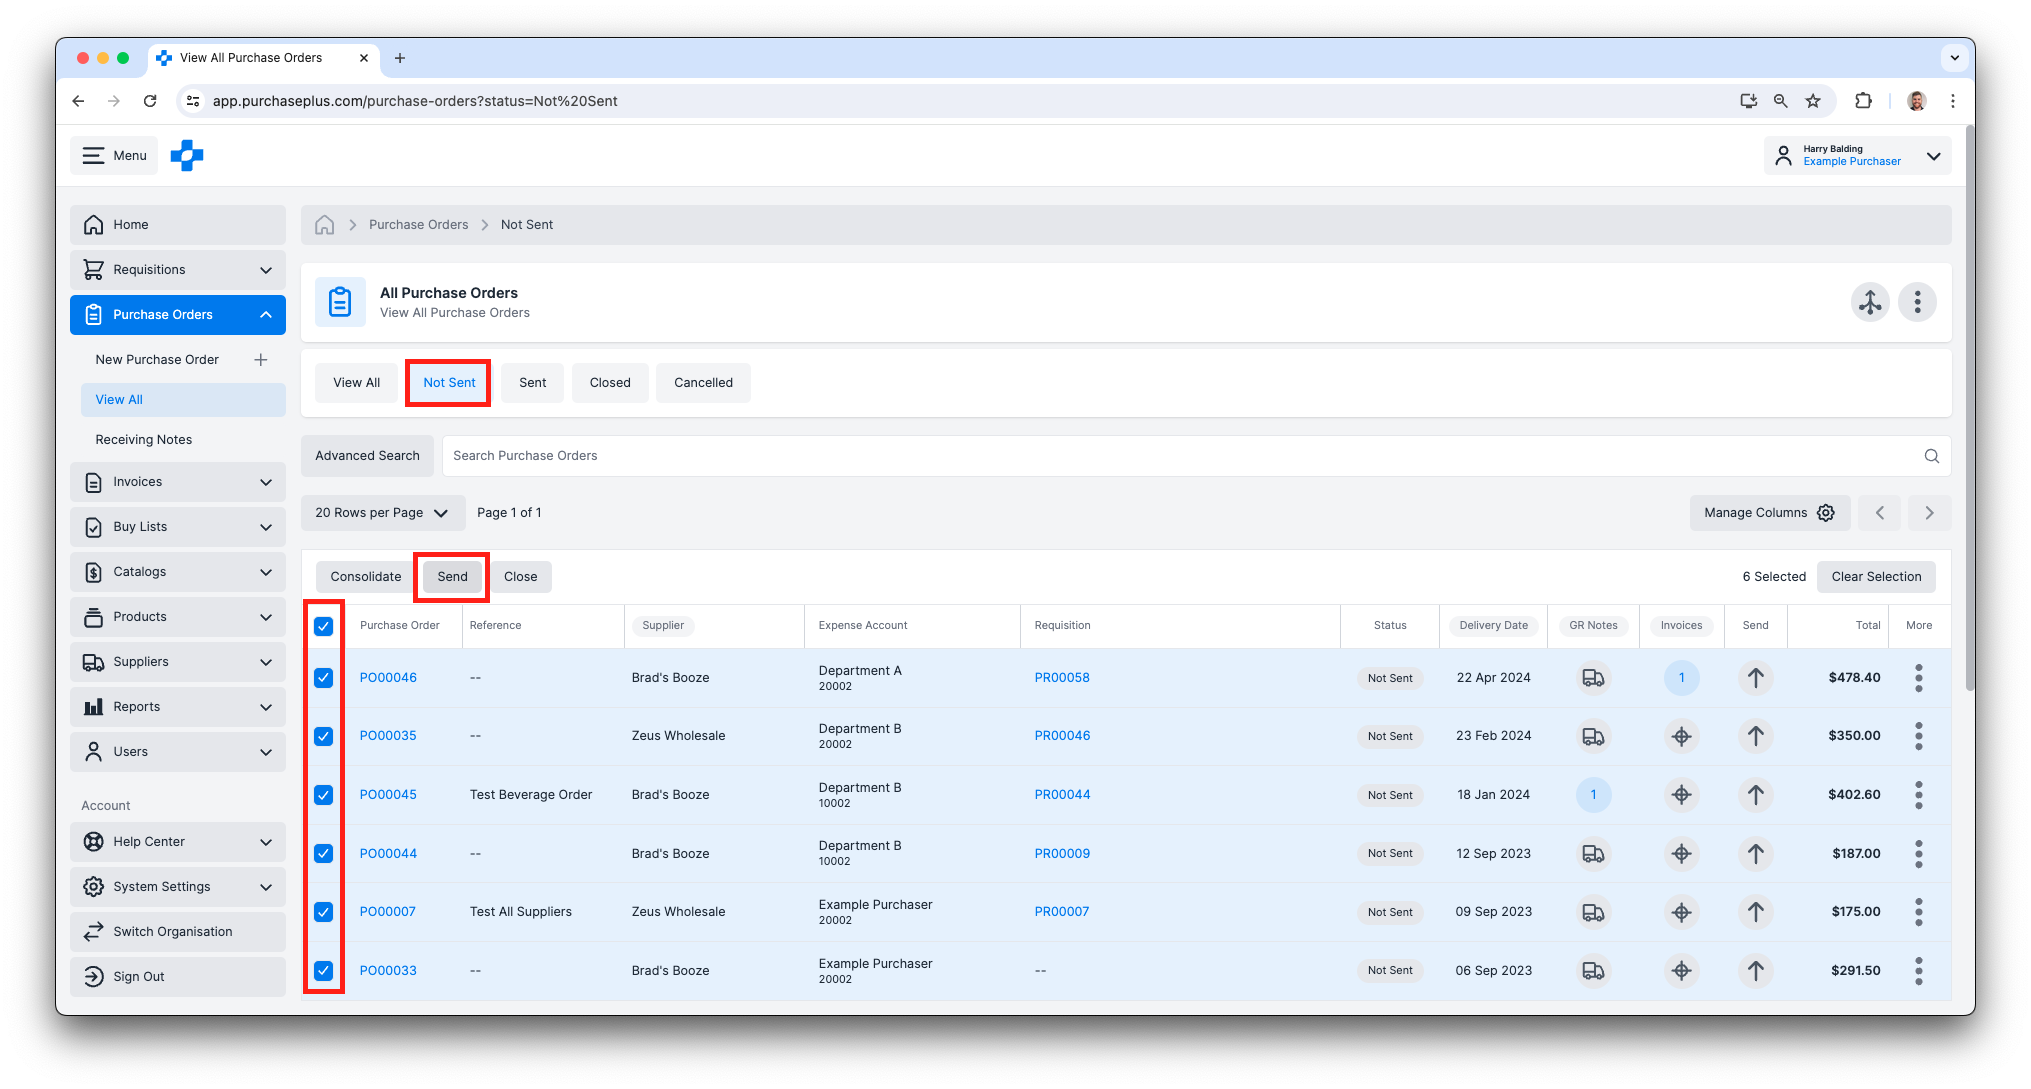
Task: Click the invoice crosshair icon for PO00035
Action: pyautogui.click(x=1681, y=736)
